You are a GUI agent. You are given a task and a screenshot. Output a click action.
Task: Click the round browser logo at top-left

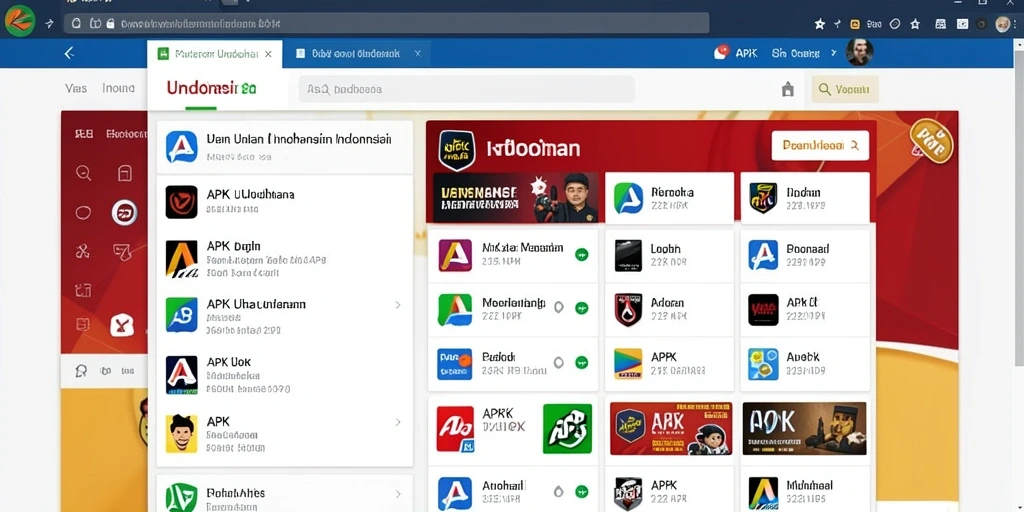click(20, 20)
